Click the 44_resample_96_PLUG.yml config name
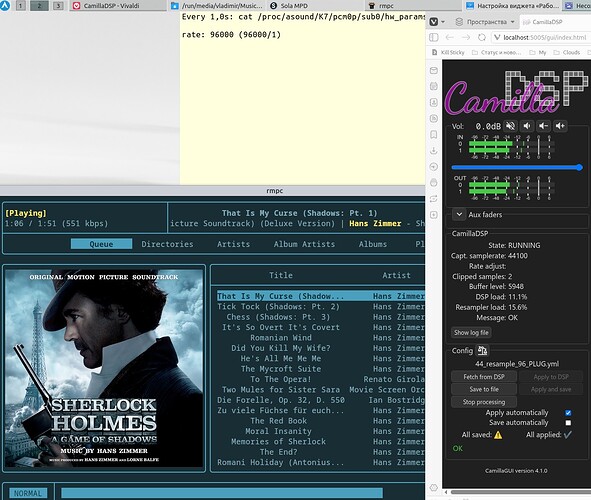 point(517,364)
